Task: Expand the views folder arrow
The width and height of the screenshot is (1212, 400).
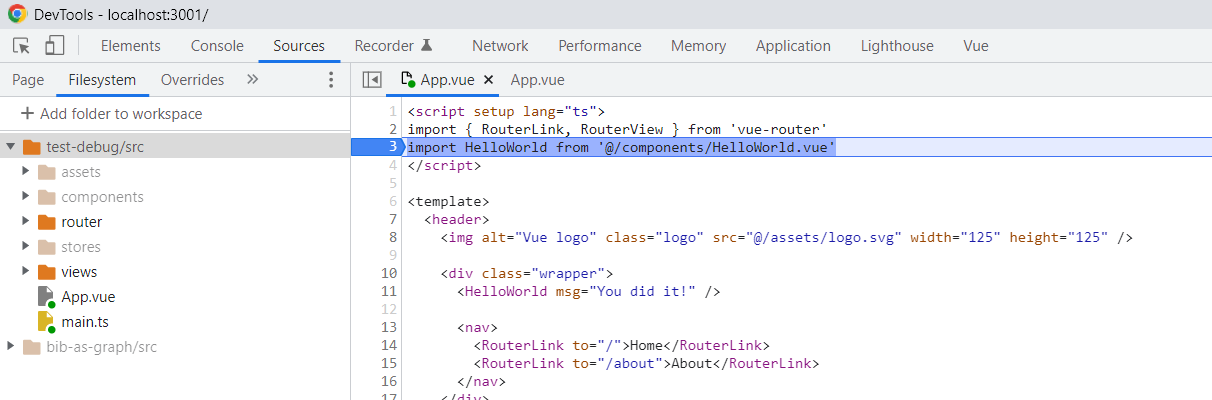Action: [26, 272]
